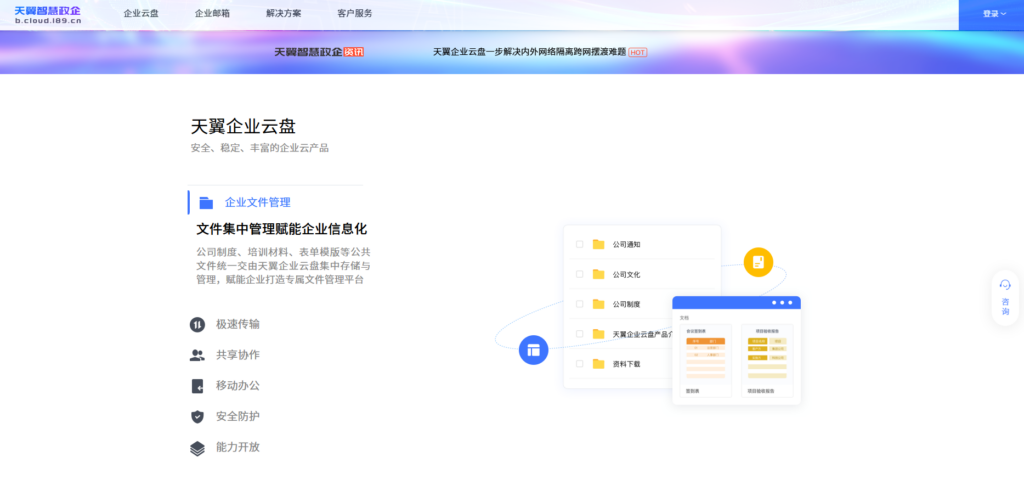Tick the checkbox next to 公司通知
Screen dimensions: 1024x485
(x=579, y=244)
